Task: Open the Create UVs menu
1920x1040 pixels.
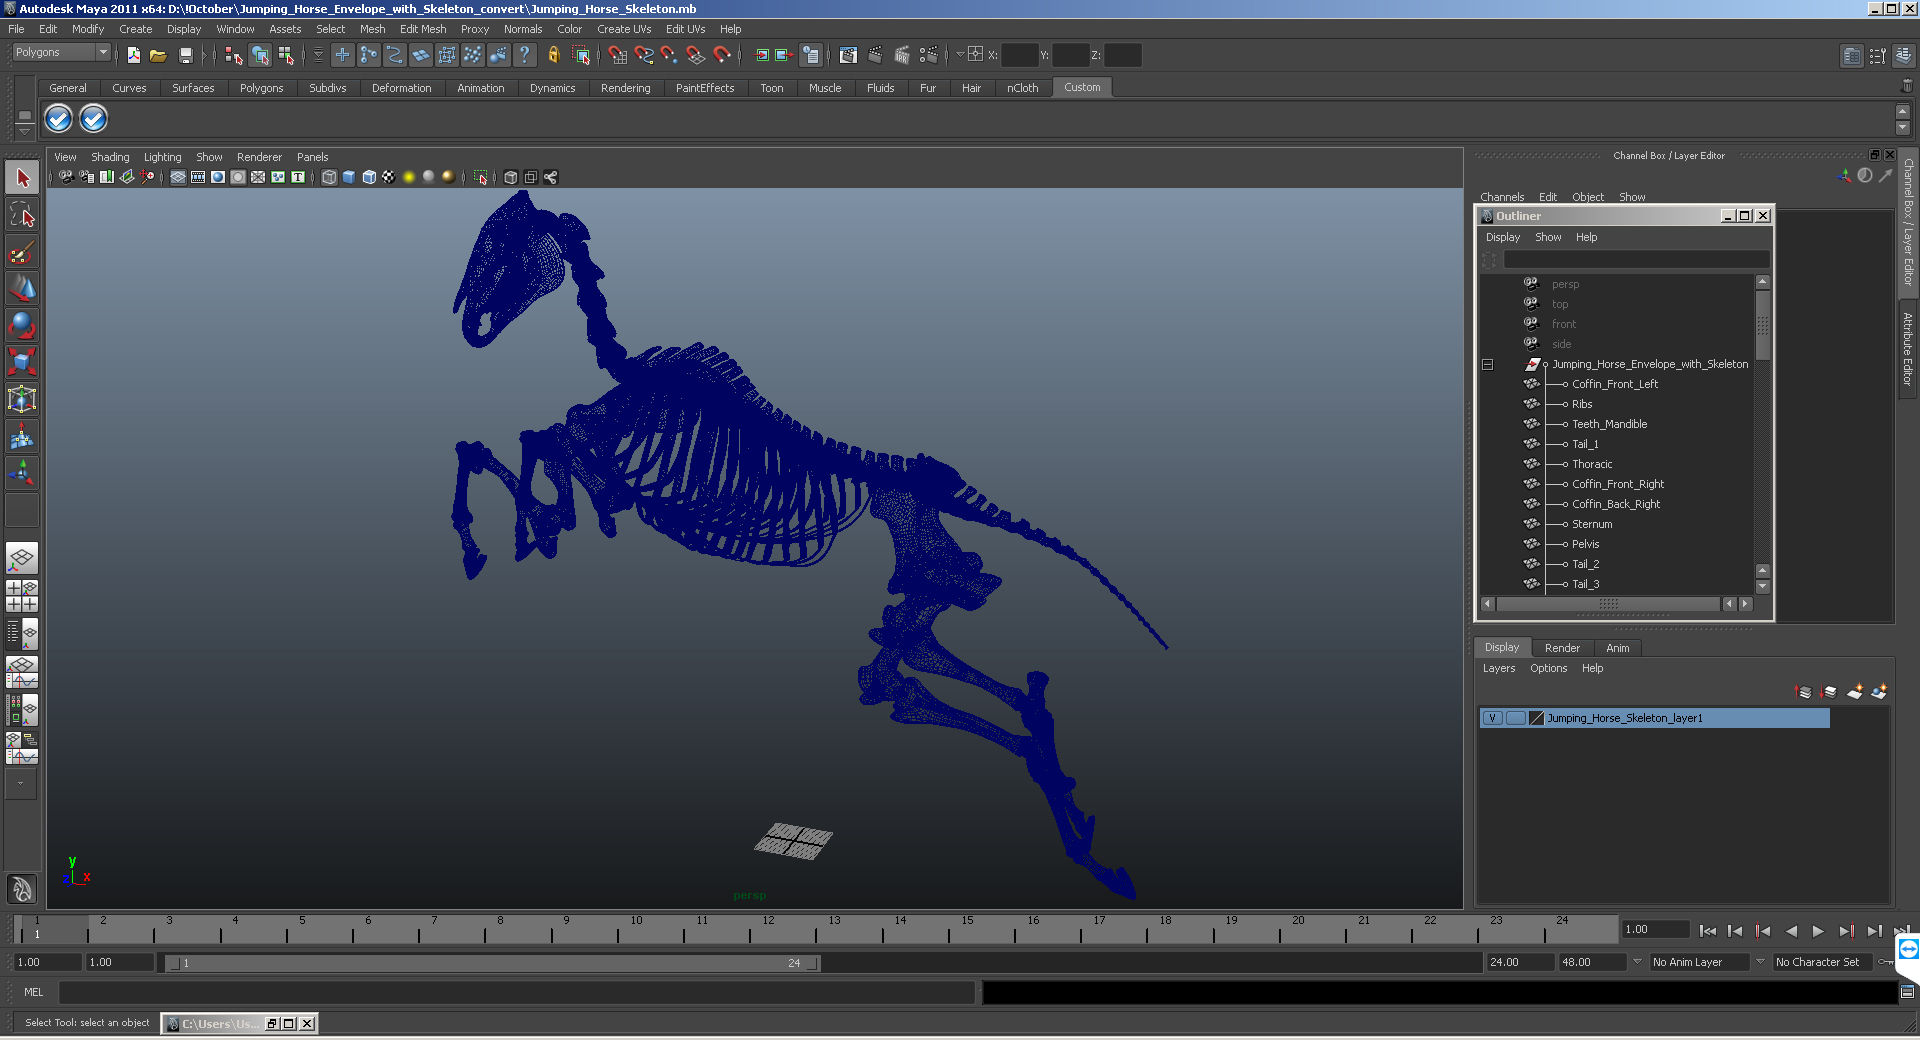Action: point(624,29)
